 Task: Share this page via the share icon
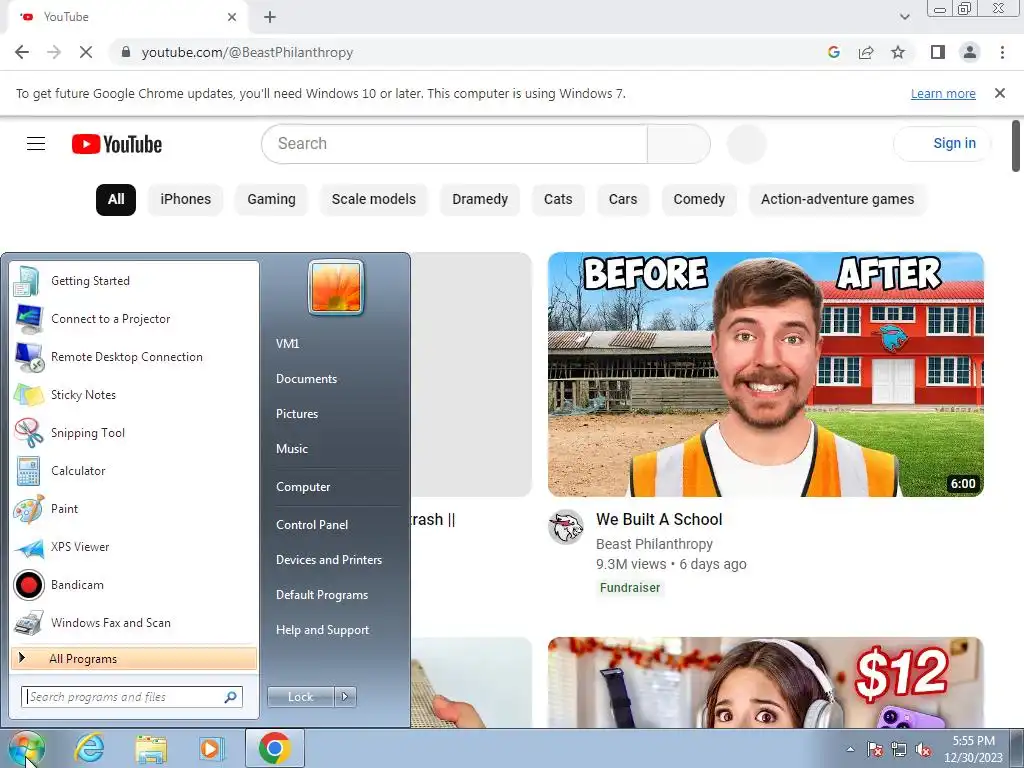[x=866, y=52]
